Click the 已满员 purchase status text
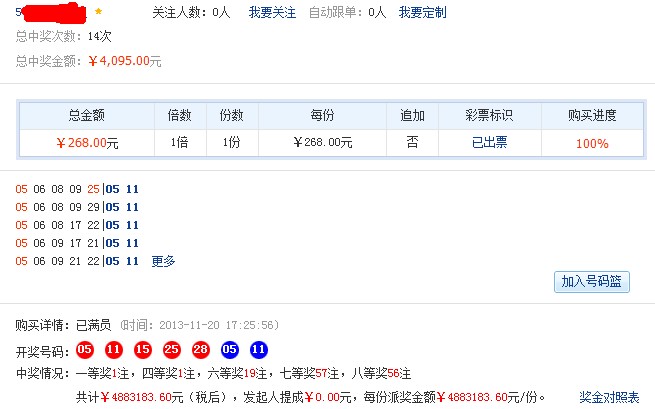Viewport: 655px width, 409px height. [x=94, y=325]
